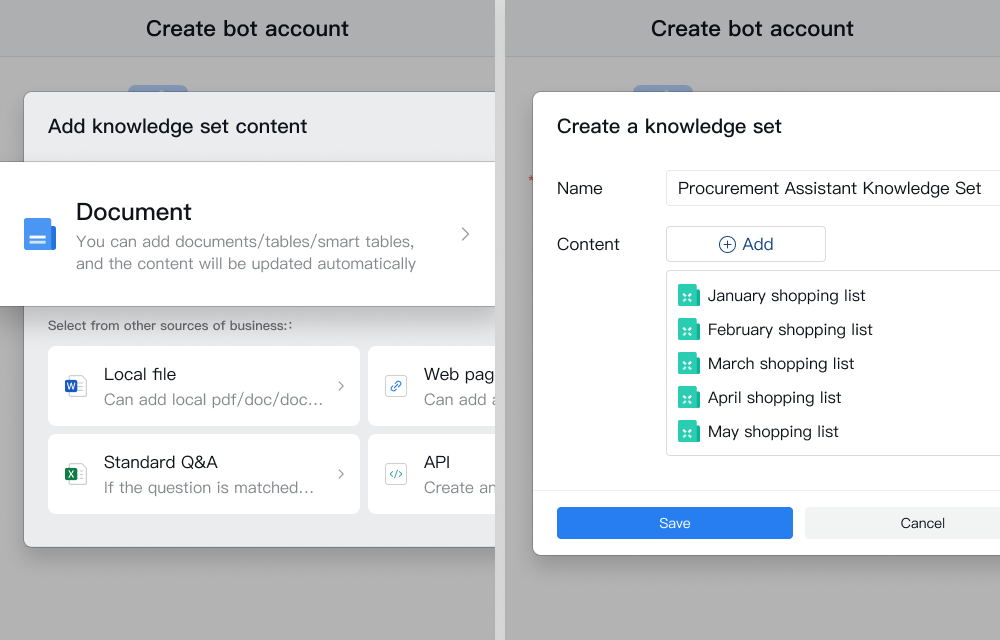Edit the knowledge set Name field
1000x640 pixels.
click(x=830, y=188)
